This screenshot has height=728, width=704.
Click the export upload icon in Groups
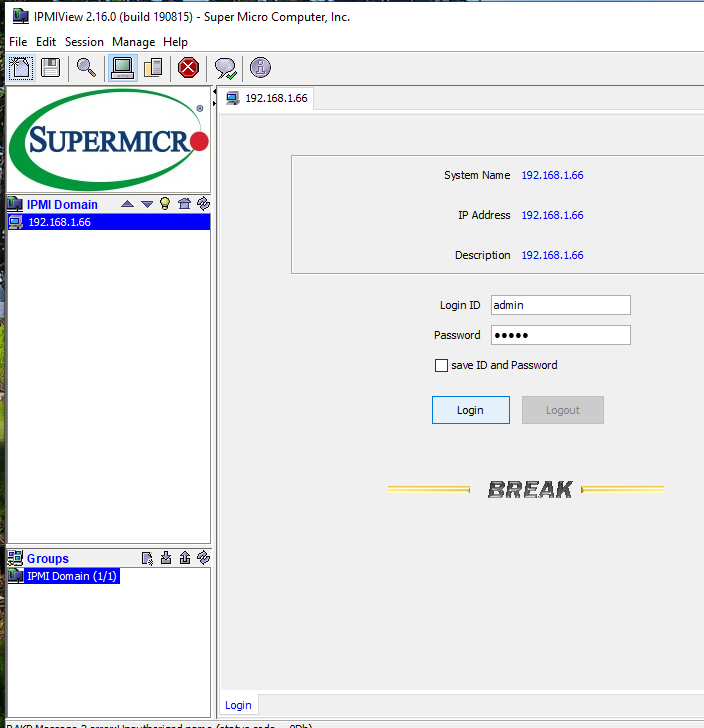click(x=185, y=558)
